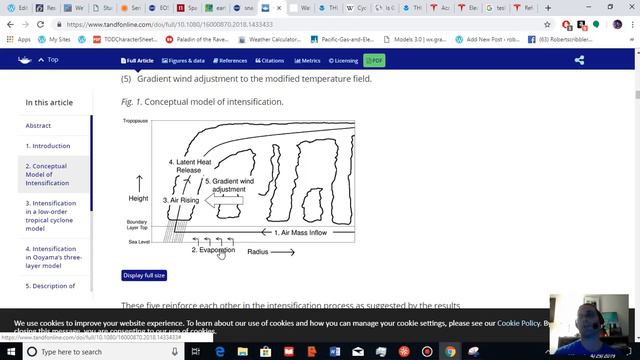Close the active Taylor & Francis tab

coord(279,8)
